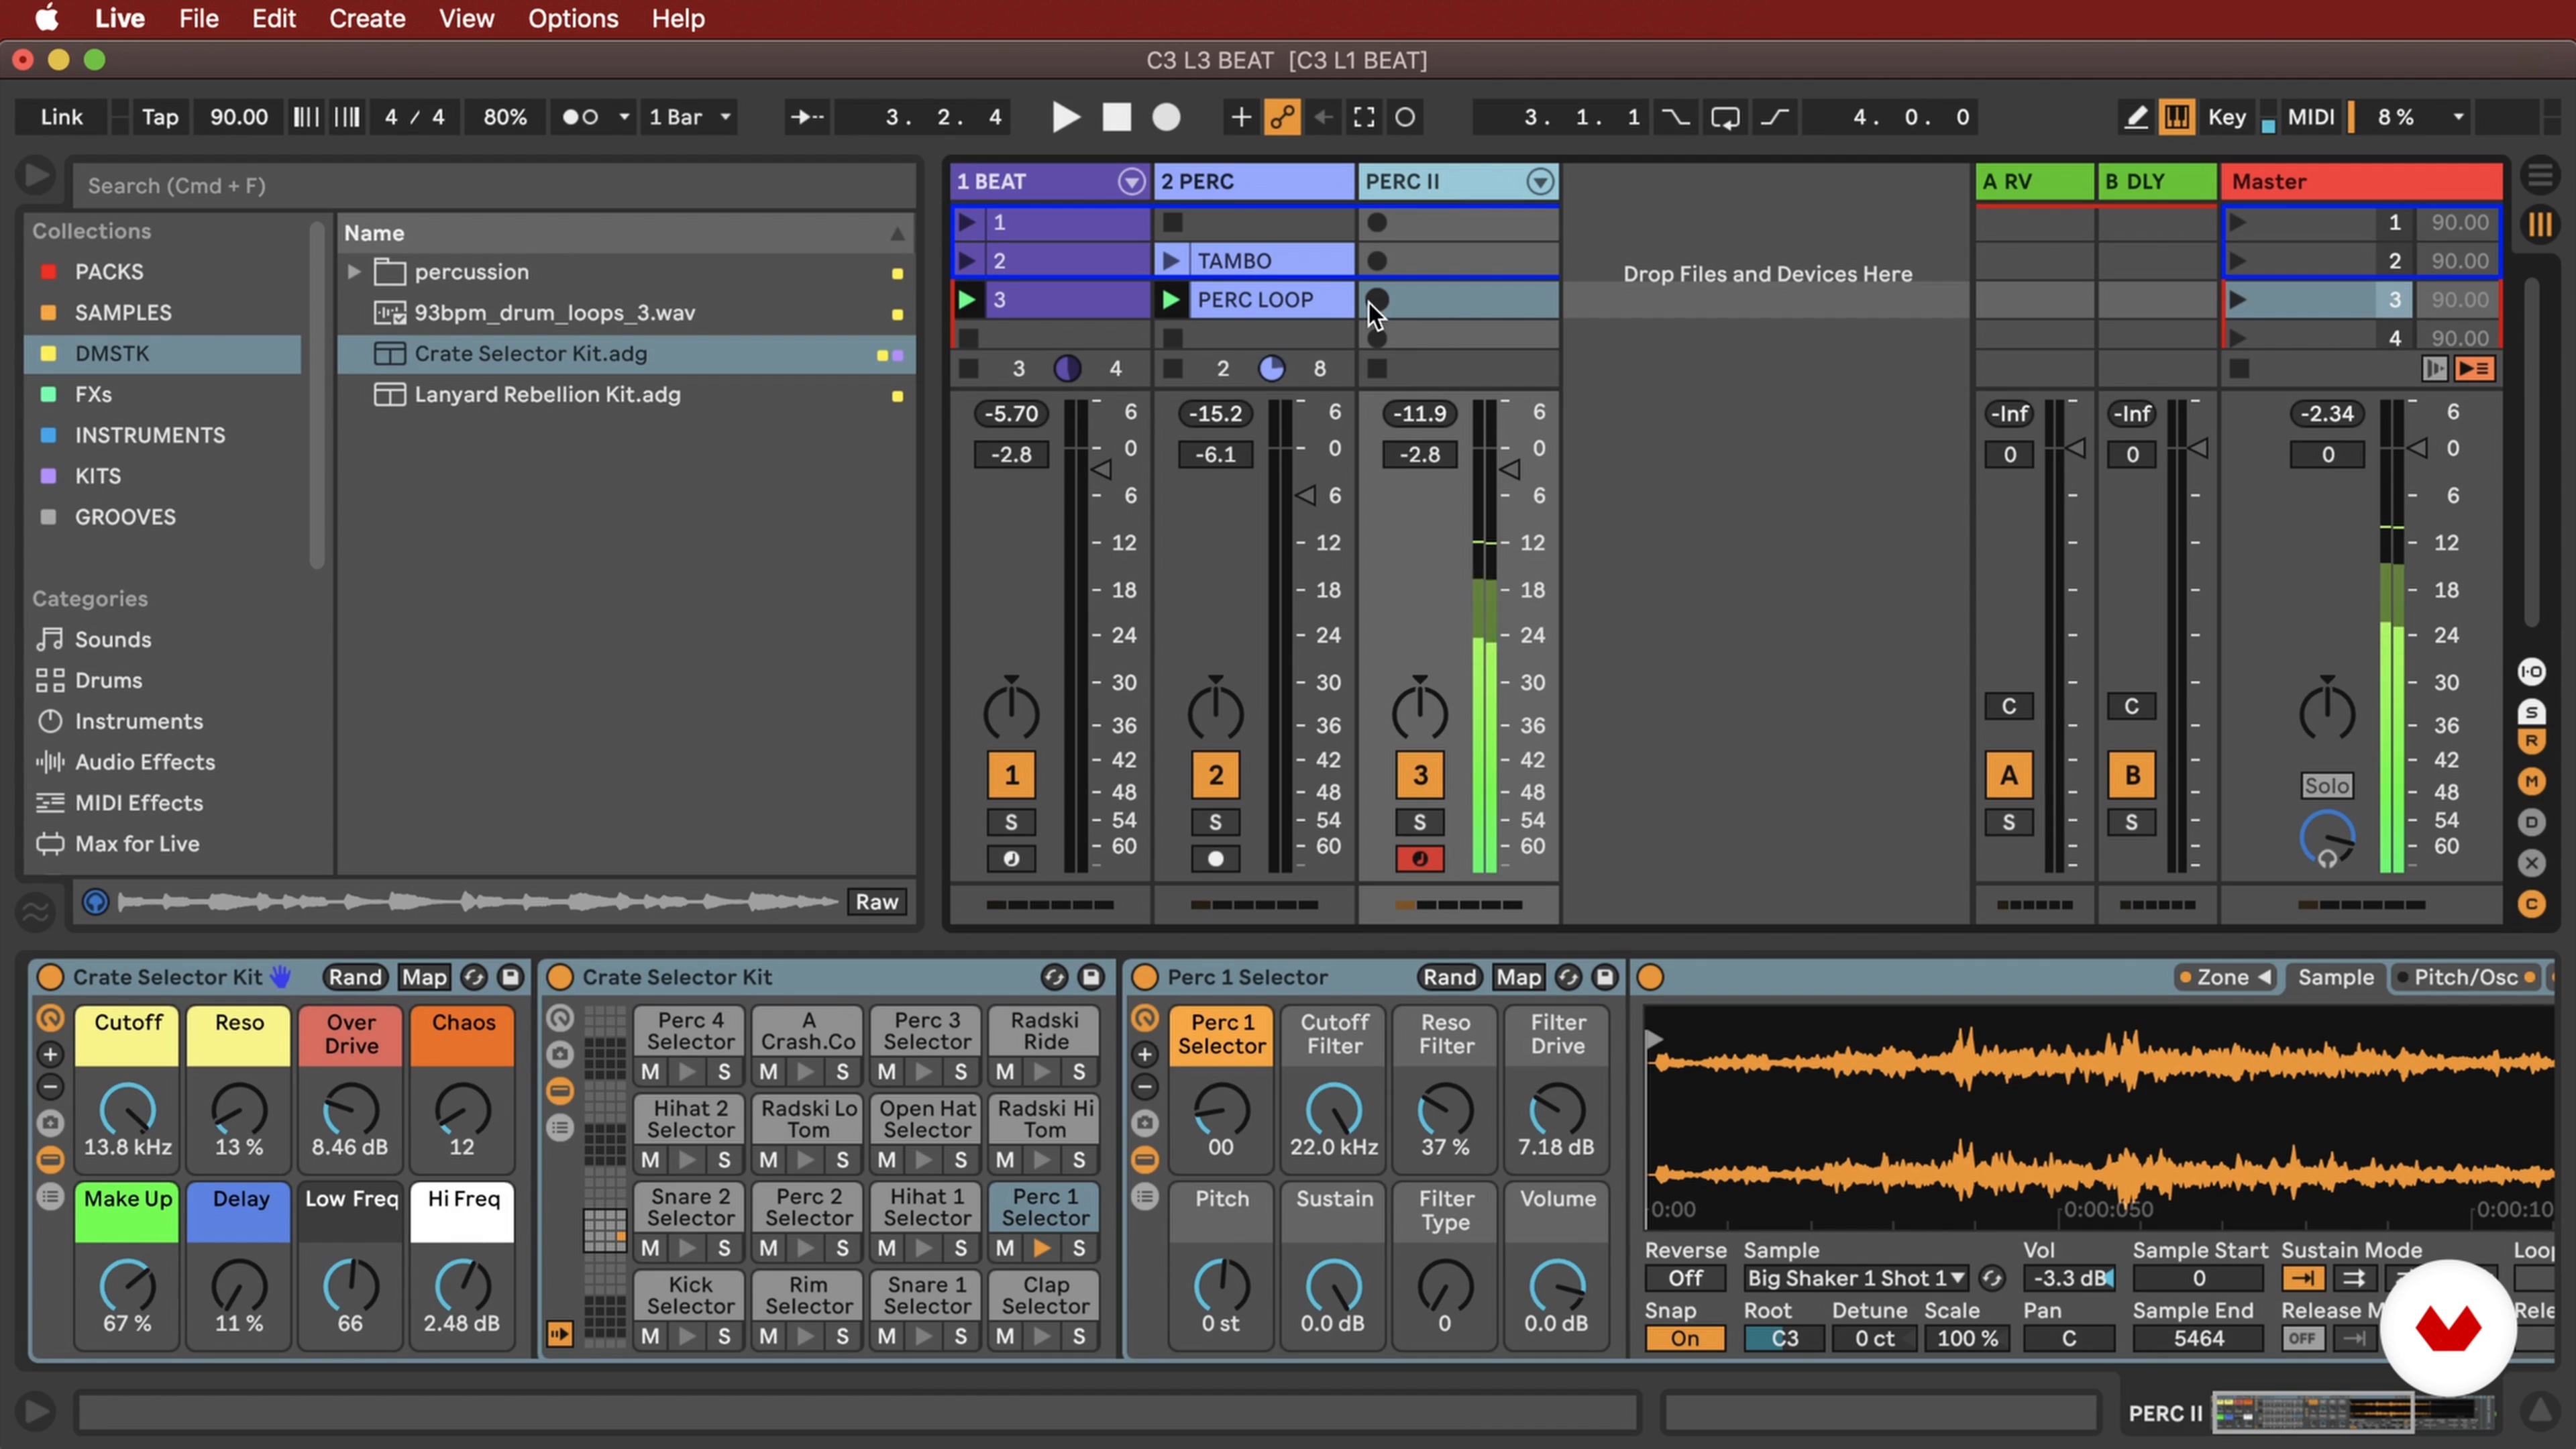Open the metronome settings dropdown arrow
Screen dimensions: 2576x1449
624,117
